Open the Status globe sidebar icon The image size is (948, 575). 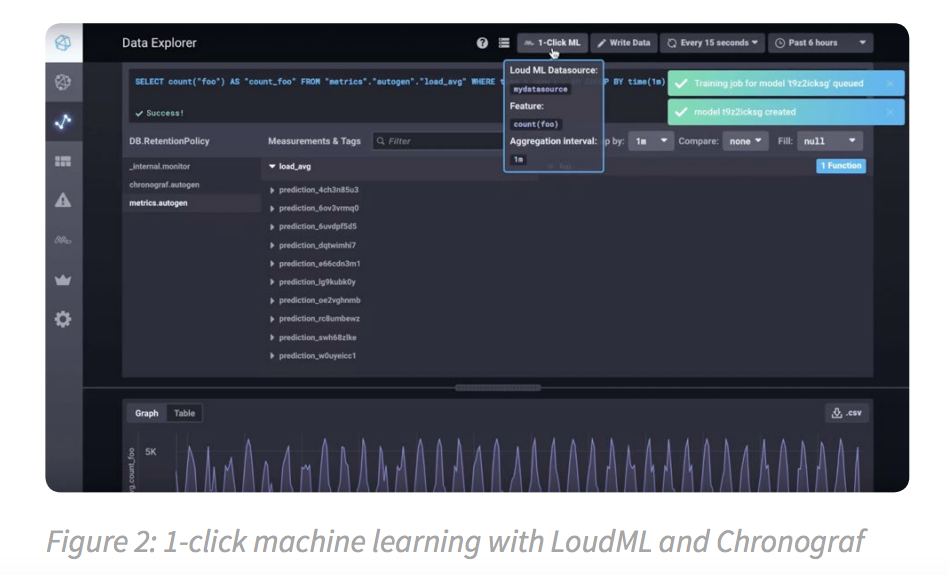pyautogui.click(x=63, y=82)
